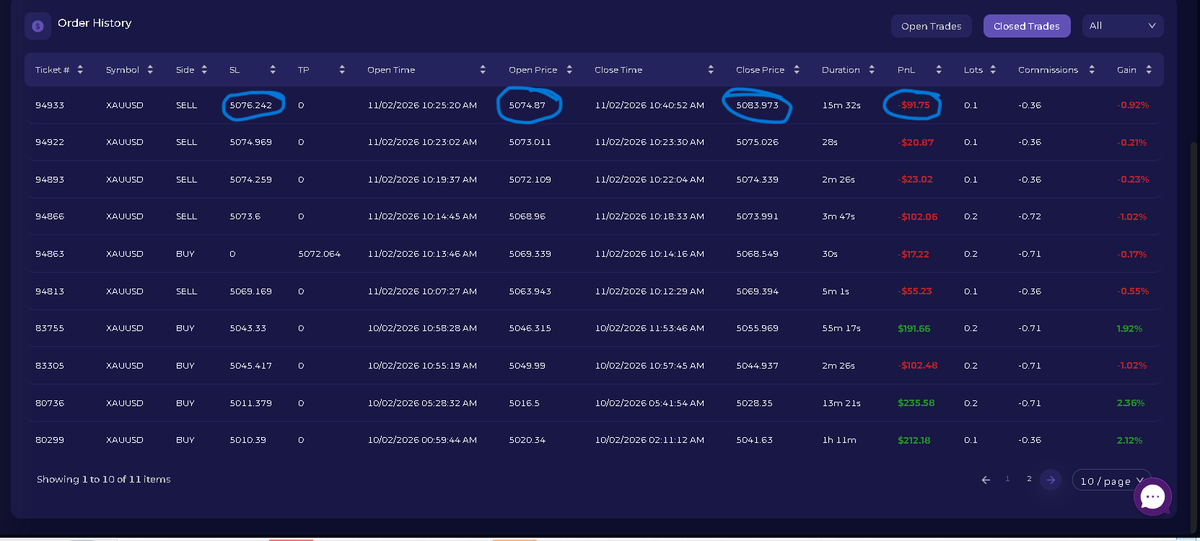Open the All filter dropdown
This screenshot has width=1200, height=541.
pos(1122,26)
